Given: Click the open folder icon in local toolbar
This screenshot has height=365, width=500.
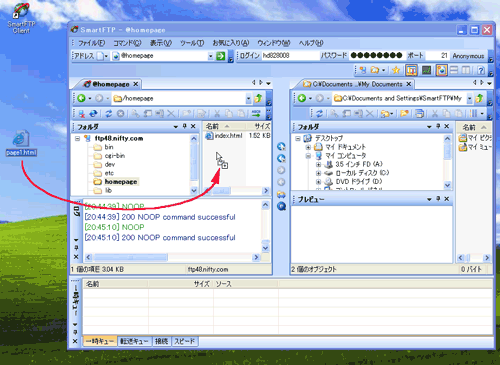Looking at the screenshot, I should click(405, 114).
